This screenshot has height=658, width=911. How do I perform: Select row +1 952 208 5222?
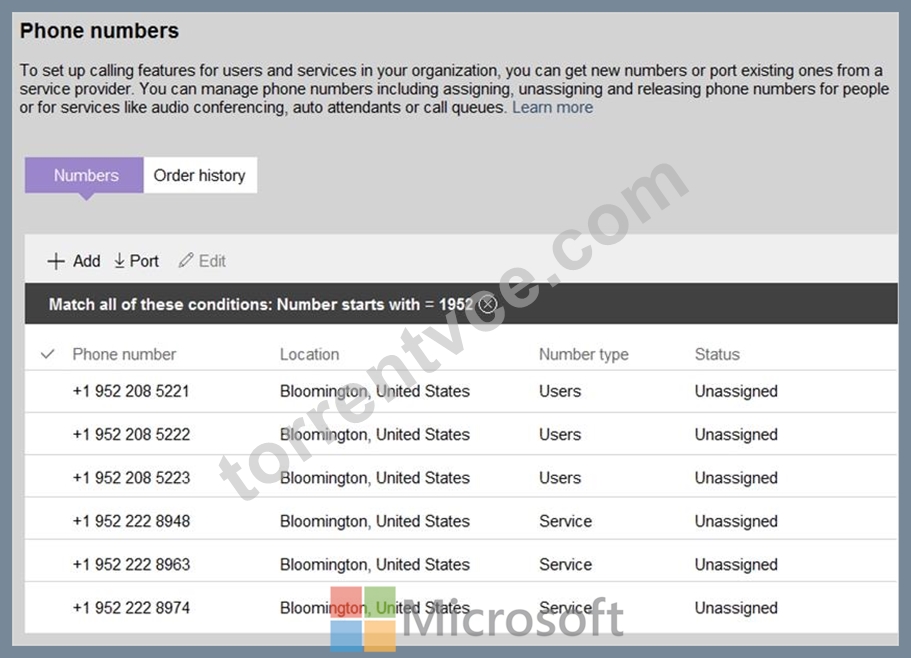(461, 434)
